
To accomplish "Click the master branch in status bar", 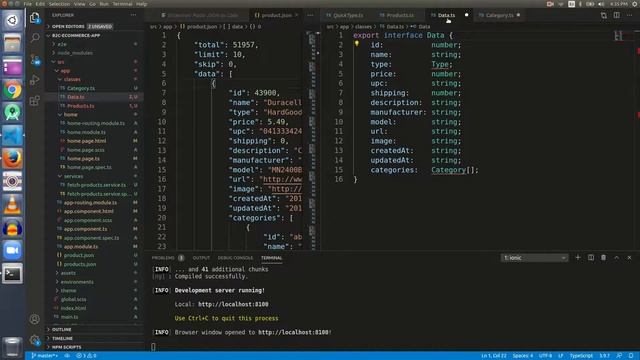I will point(44,356).
